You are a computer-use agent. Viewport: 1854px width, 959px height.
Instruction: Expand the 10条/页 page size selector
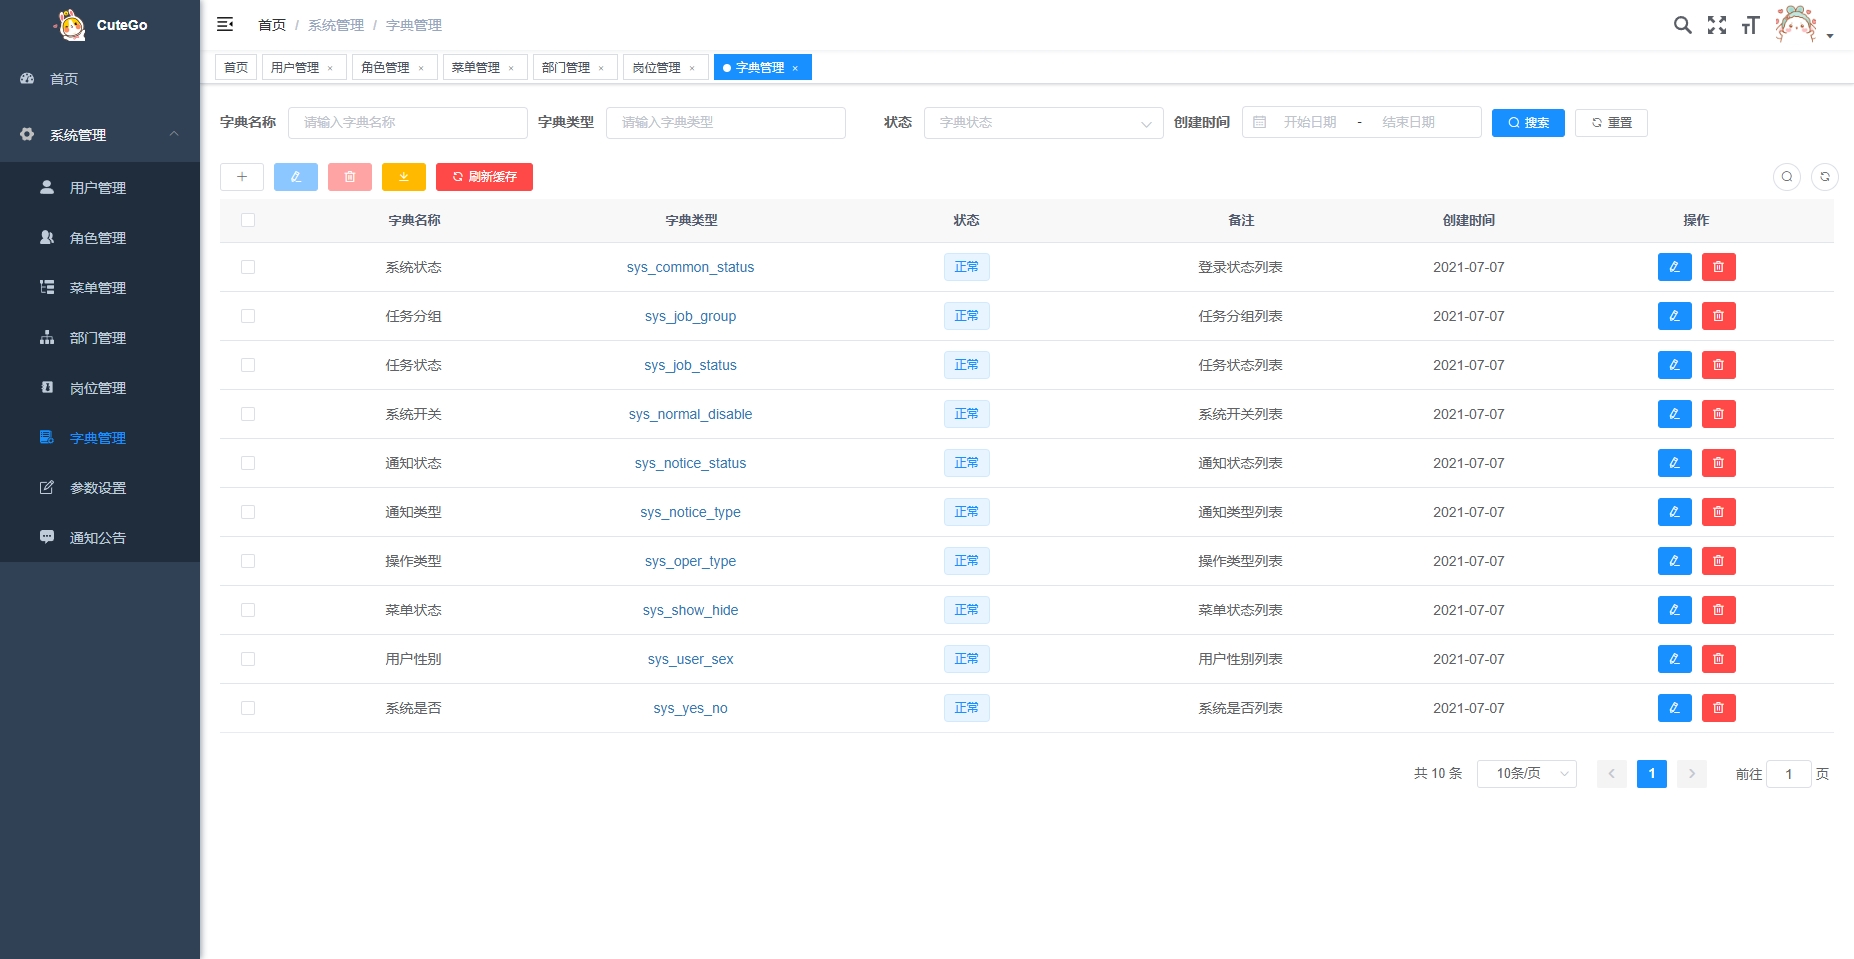pos(1527,774)
